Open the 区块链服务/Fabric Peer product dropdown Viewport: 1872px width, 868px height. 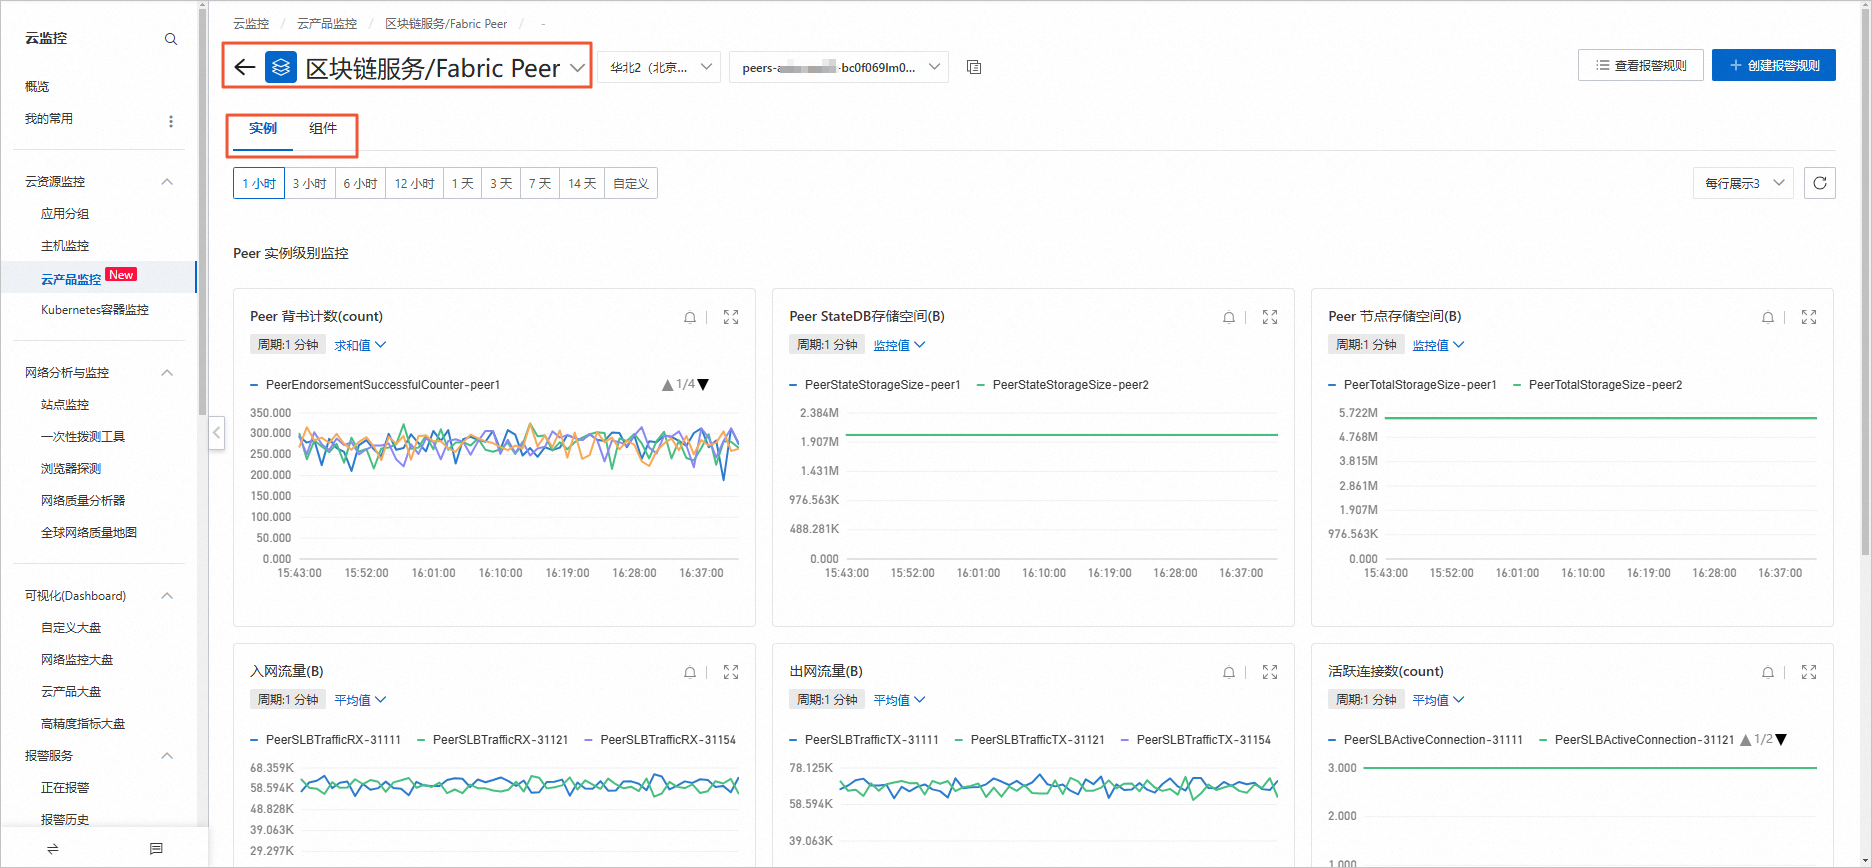click(577, 68)
